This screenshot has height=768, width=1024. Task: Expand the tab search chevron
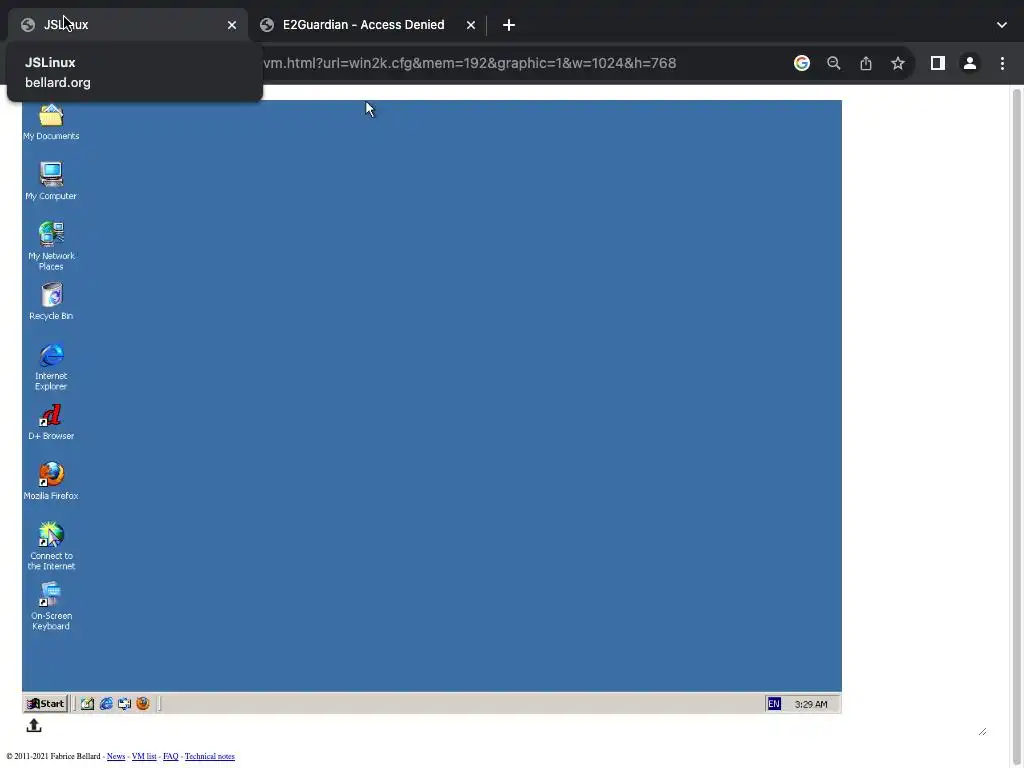click(x=1002, y=25)
